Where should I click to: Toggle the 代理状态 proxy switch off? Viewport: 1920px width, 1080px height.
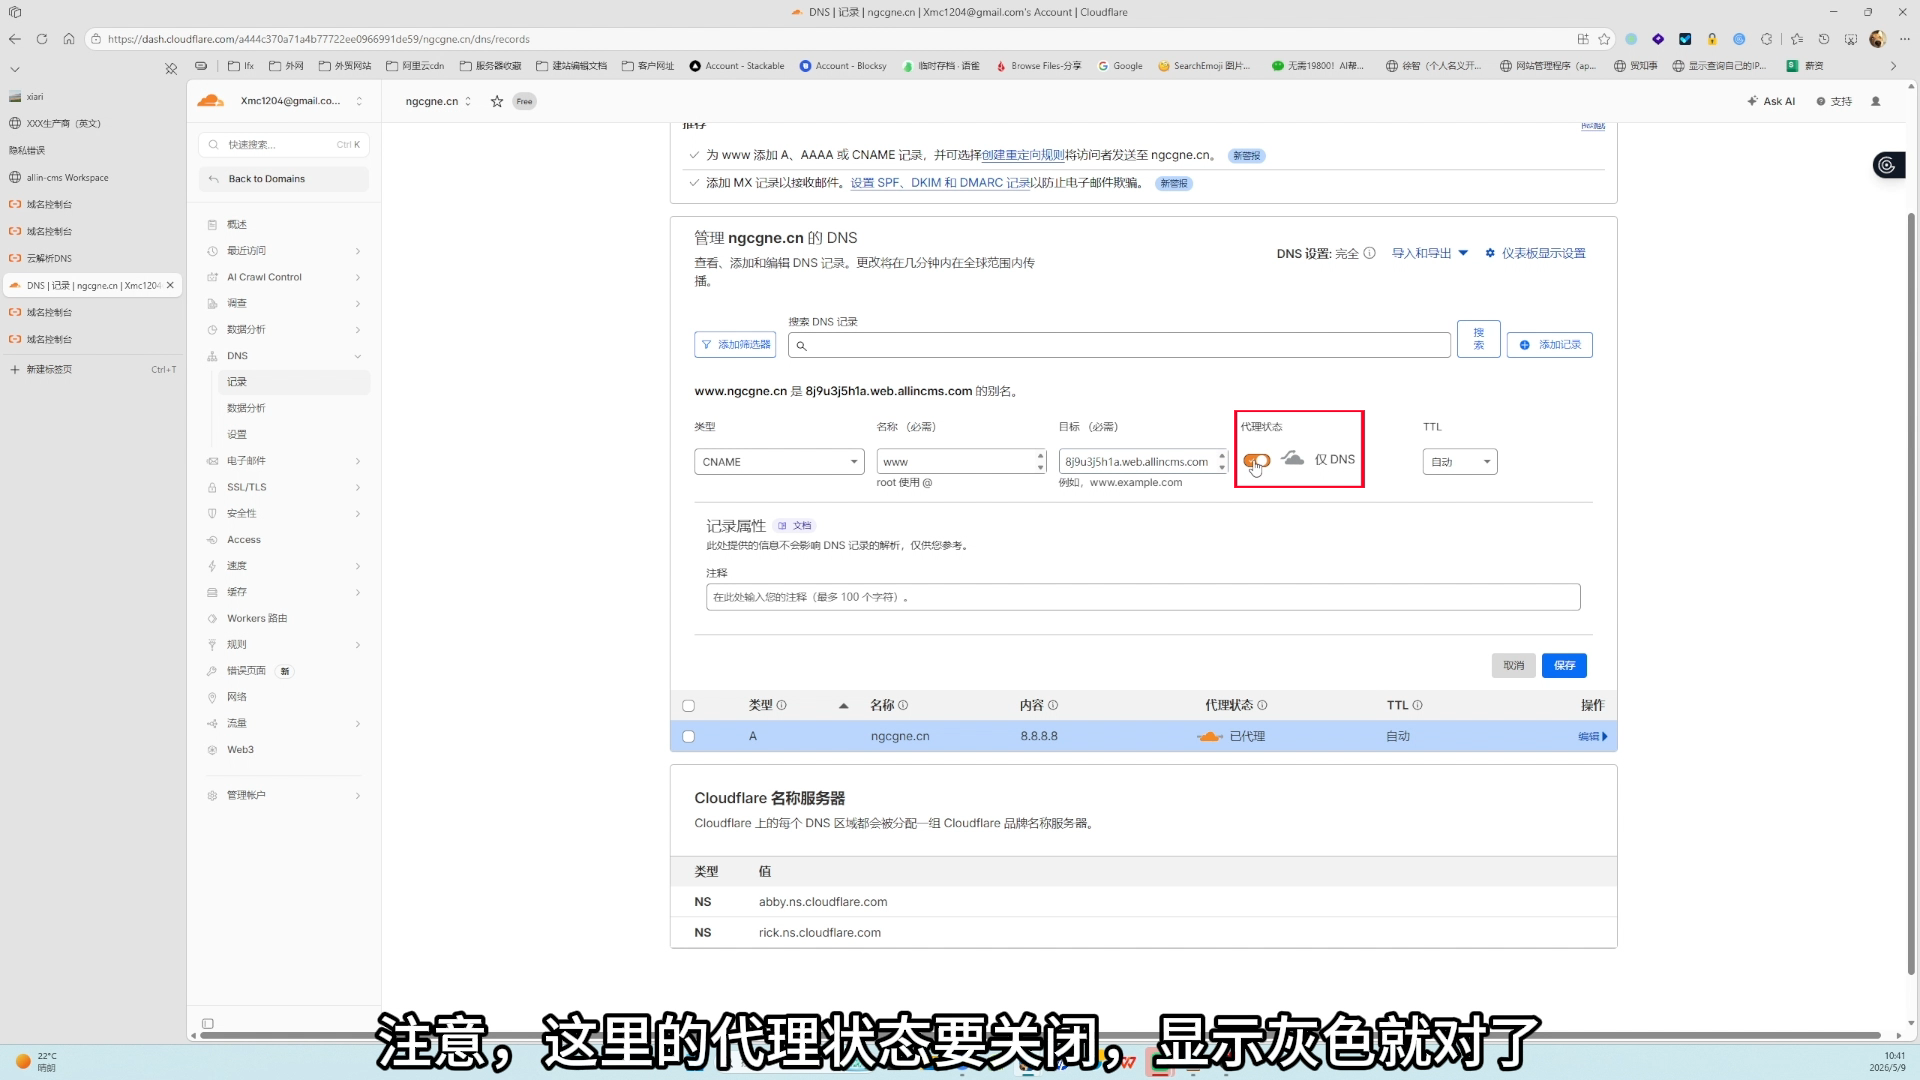coord(1257,460)
